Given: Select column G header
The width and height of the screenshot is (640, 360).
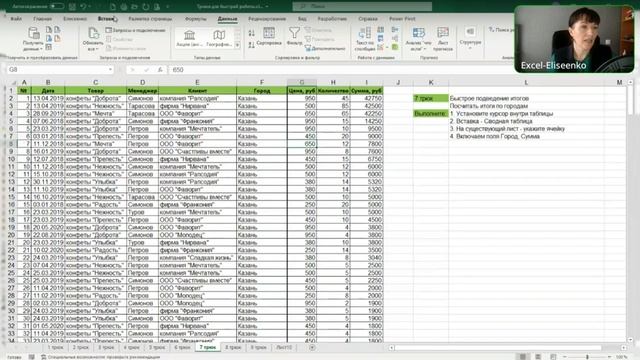Looking at the screenshot, I should pyautogui.click(x=302, y=82).
